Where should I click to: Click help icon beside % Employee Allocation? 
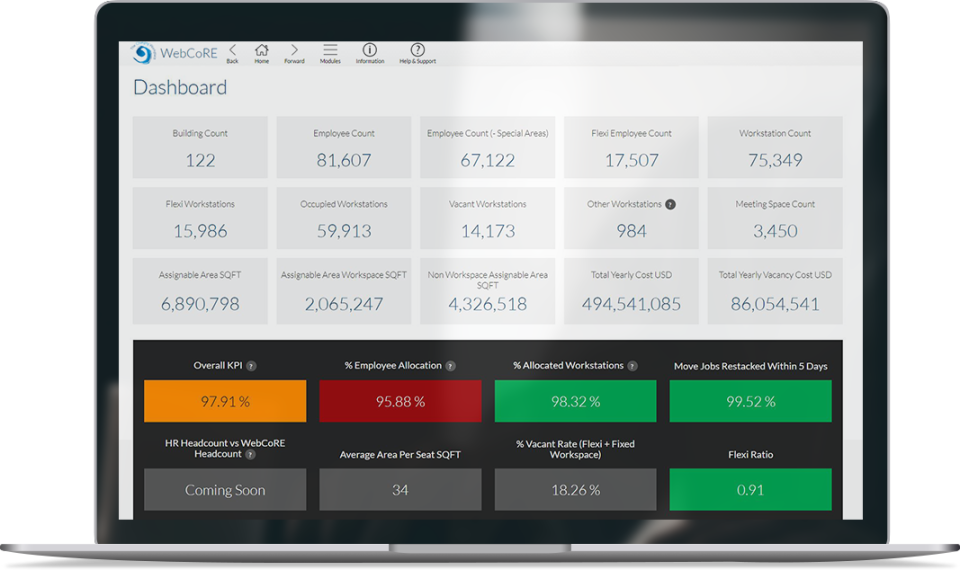pos(451,366)
